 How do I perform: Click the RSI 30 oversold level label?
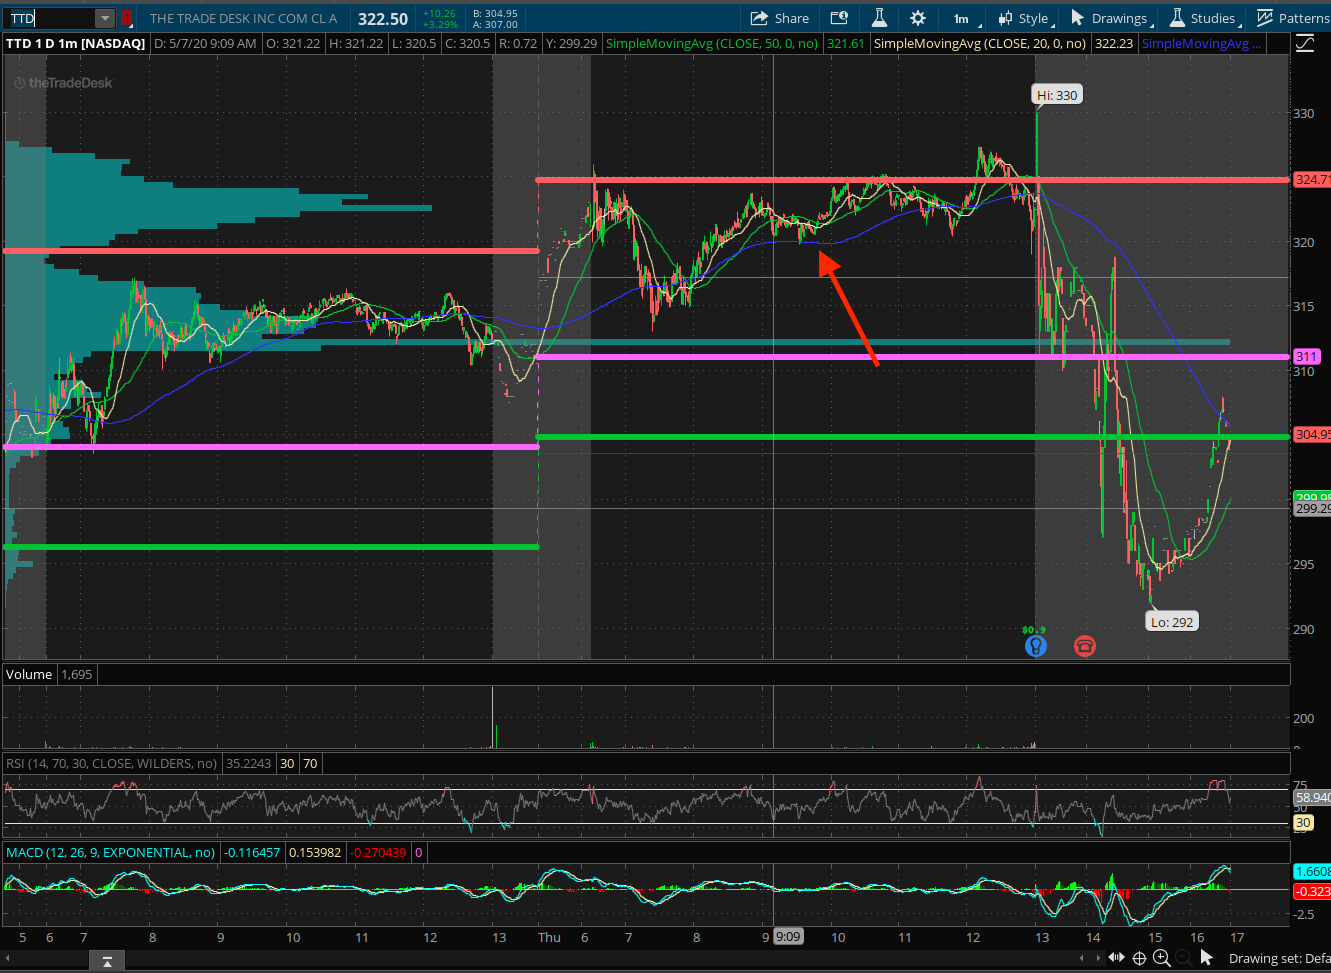point(1303,823)
